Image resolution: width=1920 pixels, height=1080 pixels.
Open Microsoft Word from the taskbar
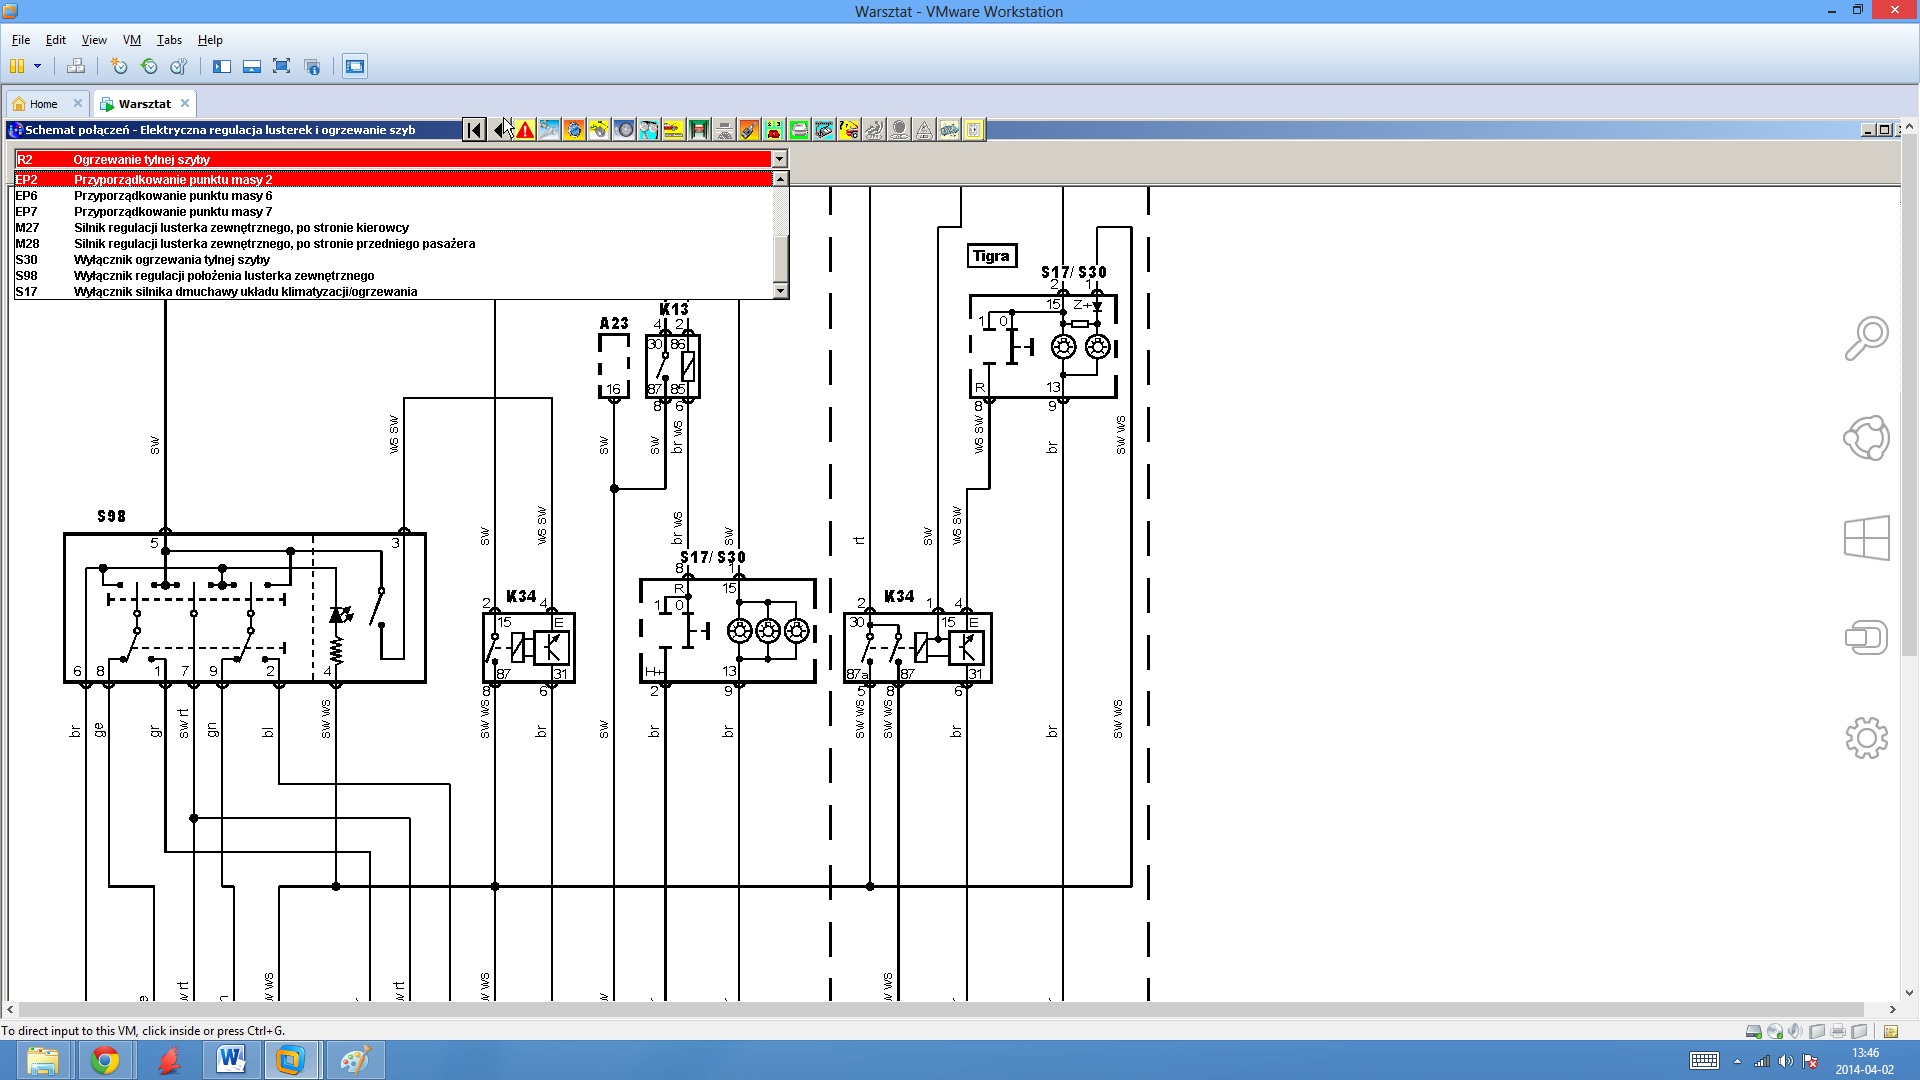pyautogui.click(x=231, y=1060)
